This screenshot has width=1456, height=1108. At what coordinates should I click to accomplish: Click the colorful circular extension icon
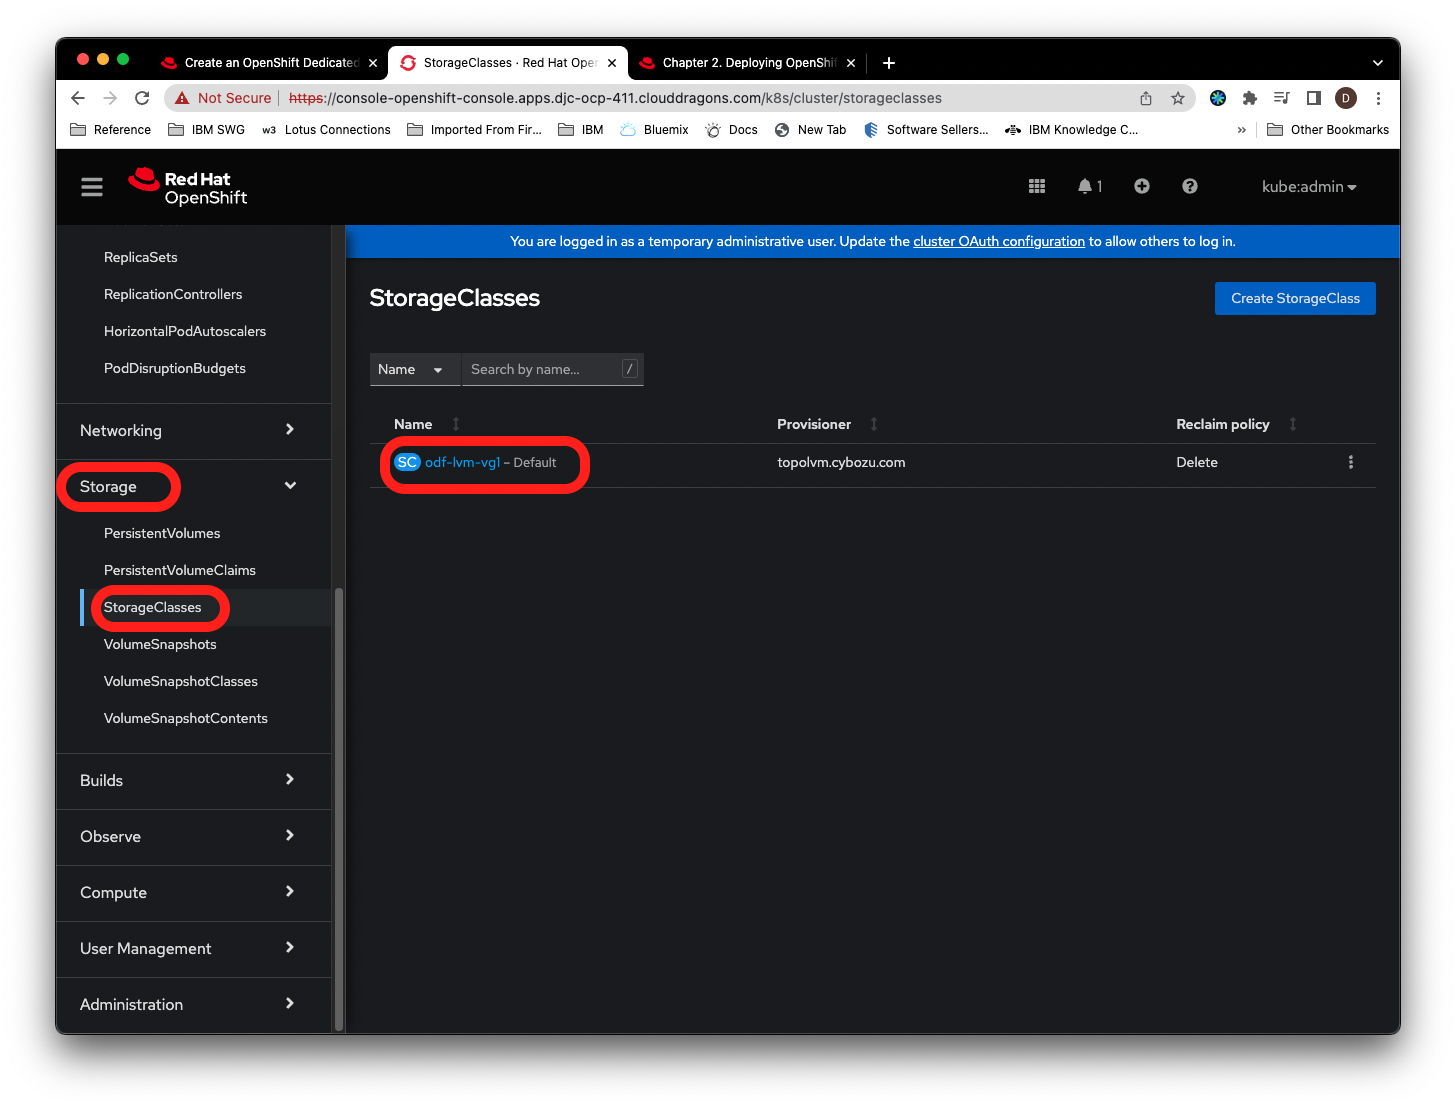1218,98
